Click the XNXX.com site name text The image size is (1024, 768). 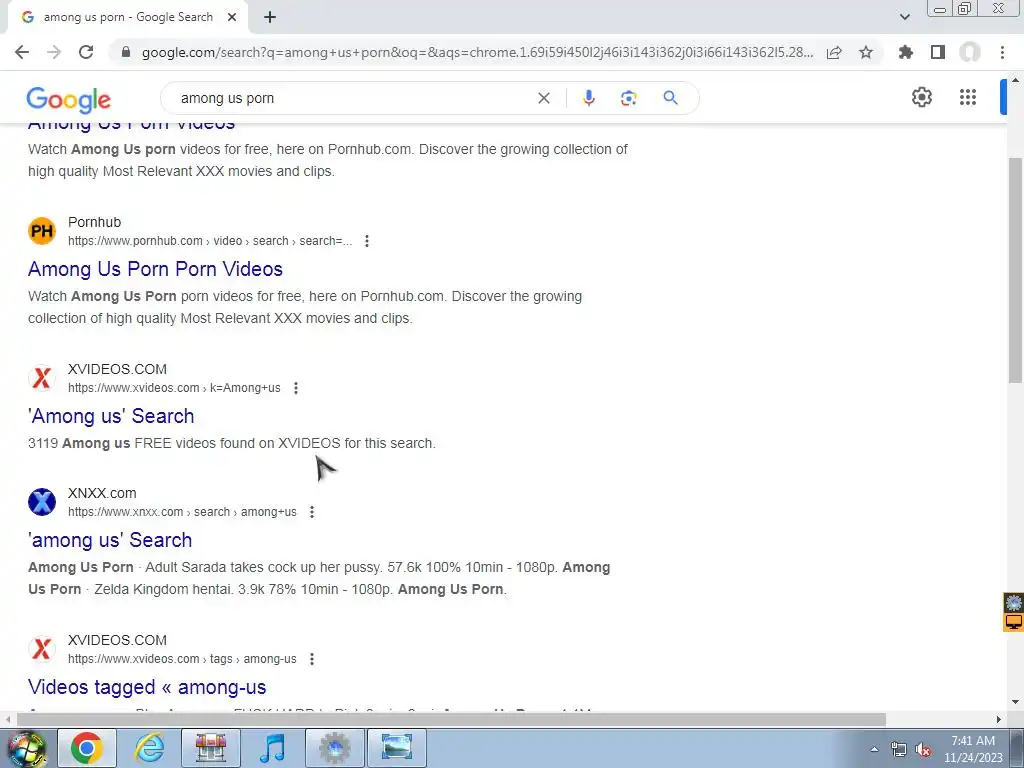click(x=102, y=493)
